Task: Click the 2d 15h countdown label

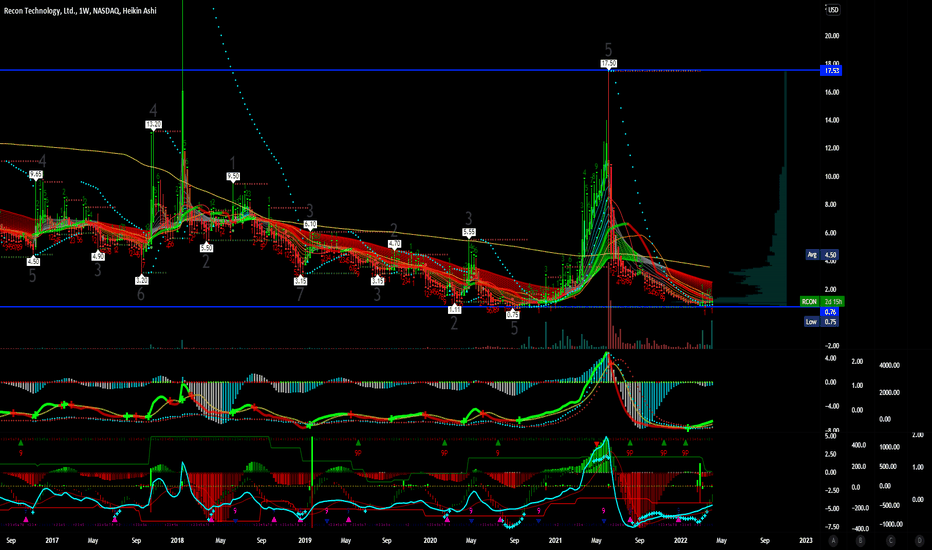Action: (833, 301)
